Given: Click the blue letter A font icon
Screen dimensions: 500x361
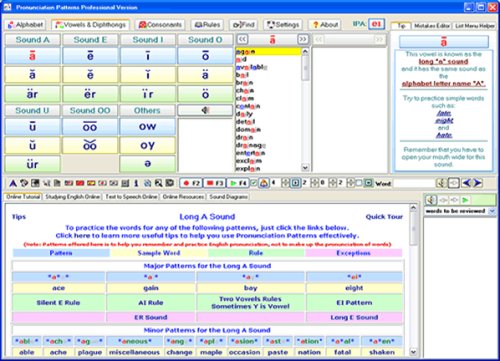Looking at the screenshot, I should 13,183.
